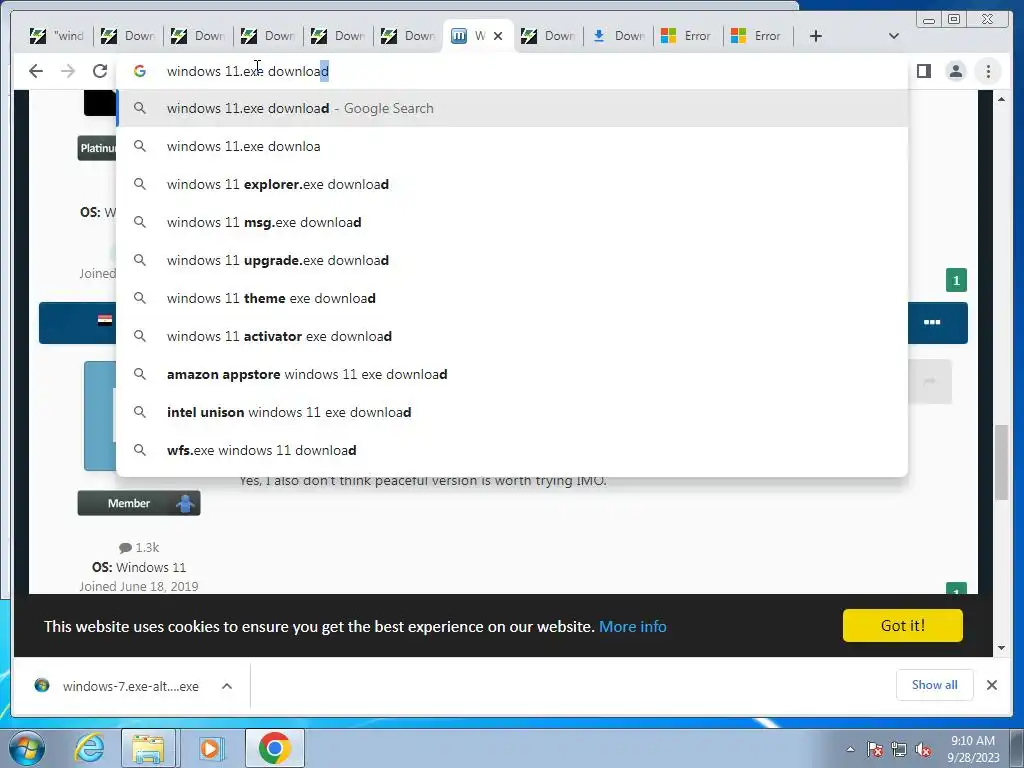The image size is (1024, 768).
Task: Open the Windows Start menu
Action: [x=26, y=748]
